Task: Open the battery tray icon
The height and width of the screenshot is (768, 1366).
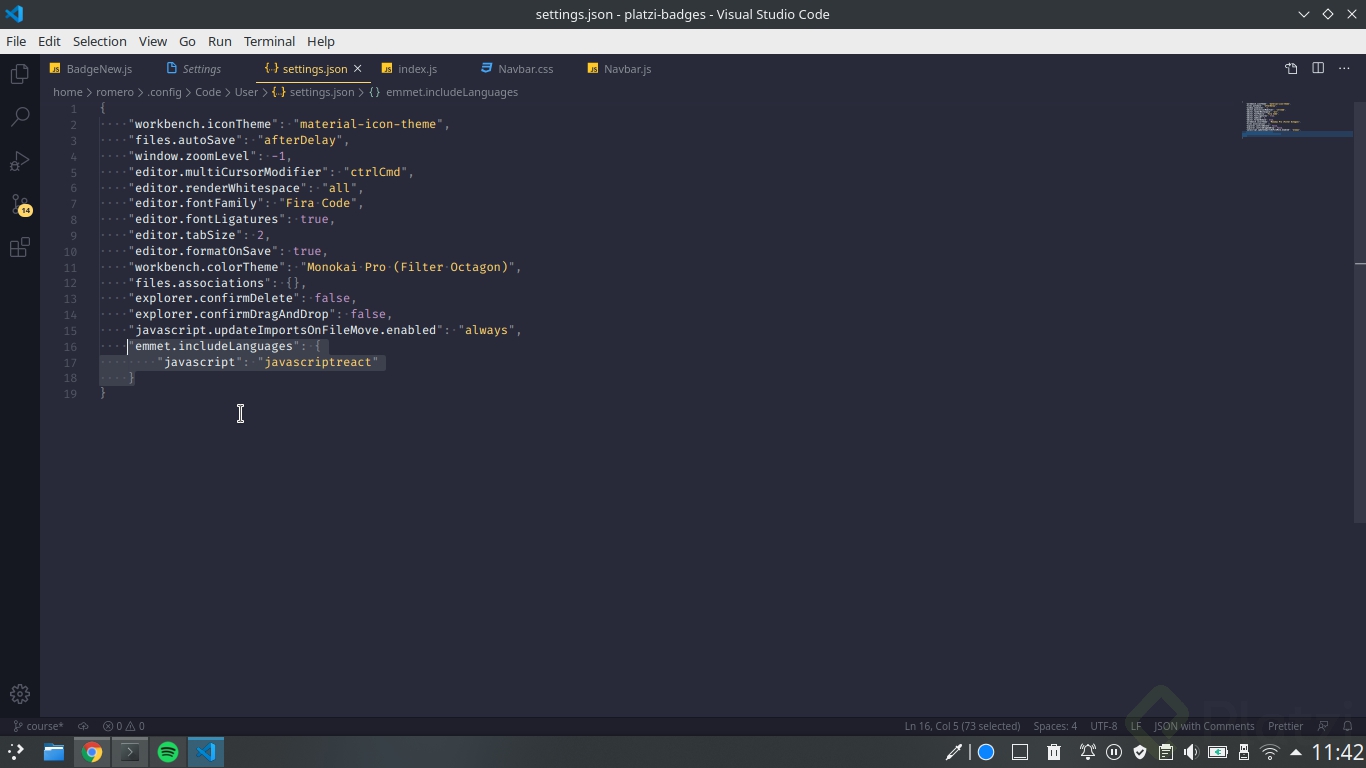Action: click(x=1218, y=752)
